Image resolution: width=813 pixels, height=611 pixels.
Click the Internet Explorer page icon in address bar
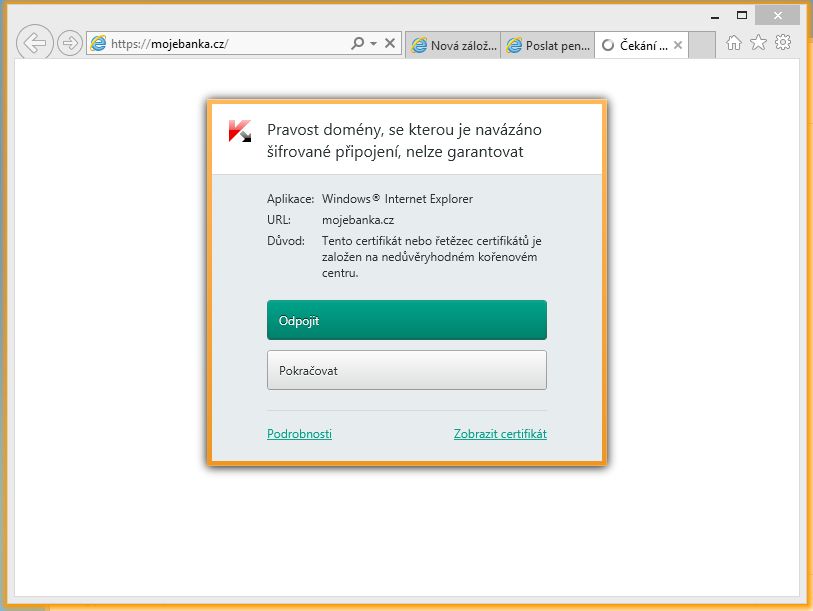pos(98,44)
